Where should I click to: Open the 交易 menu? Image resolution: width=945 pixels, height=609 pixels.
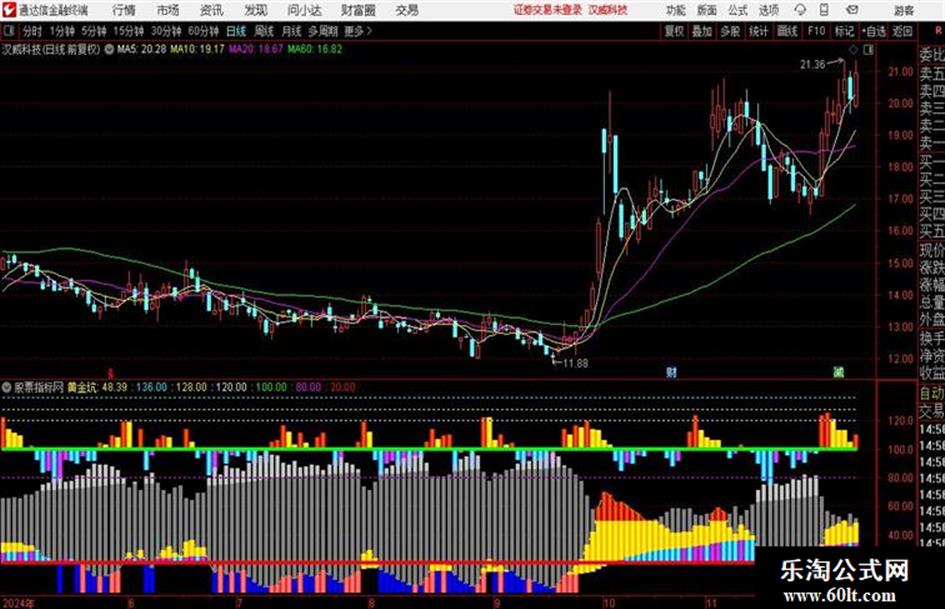[x=407, y=10]
